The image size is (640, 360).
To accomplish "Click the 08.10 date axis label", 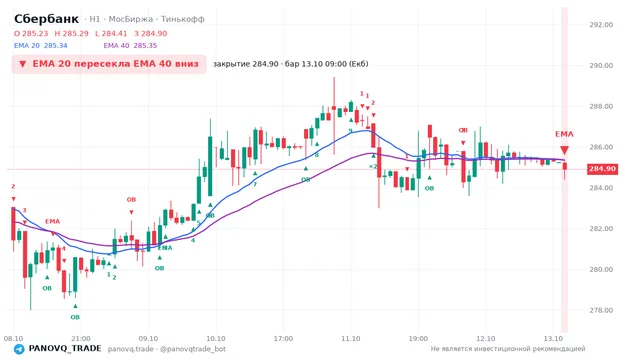I will [x=13, y=339].
